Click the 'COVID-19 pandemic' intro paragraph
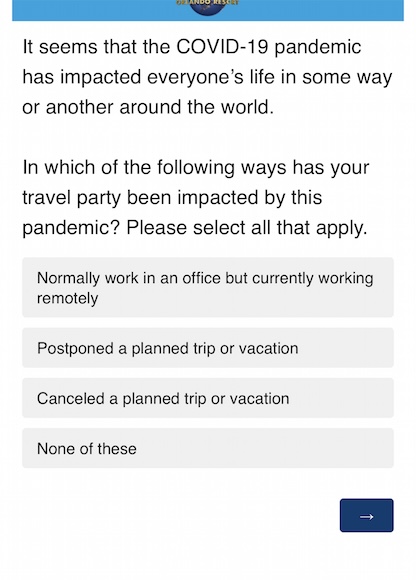 (207, 77)
